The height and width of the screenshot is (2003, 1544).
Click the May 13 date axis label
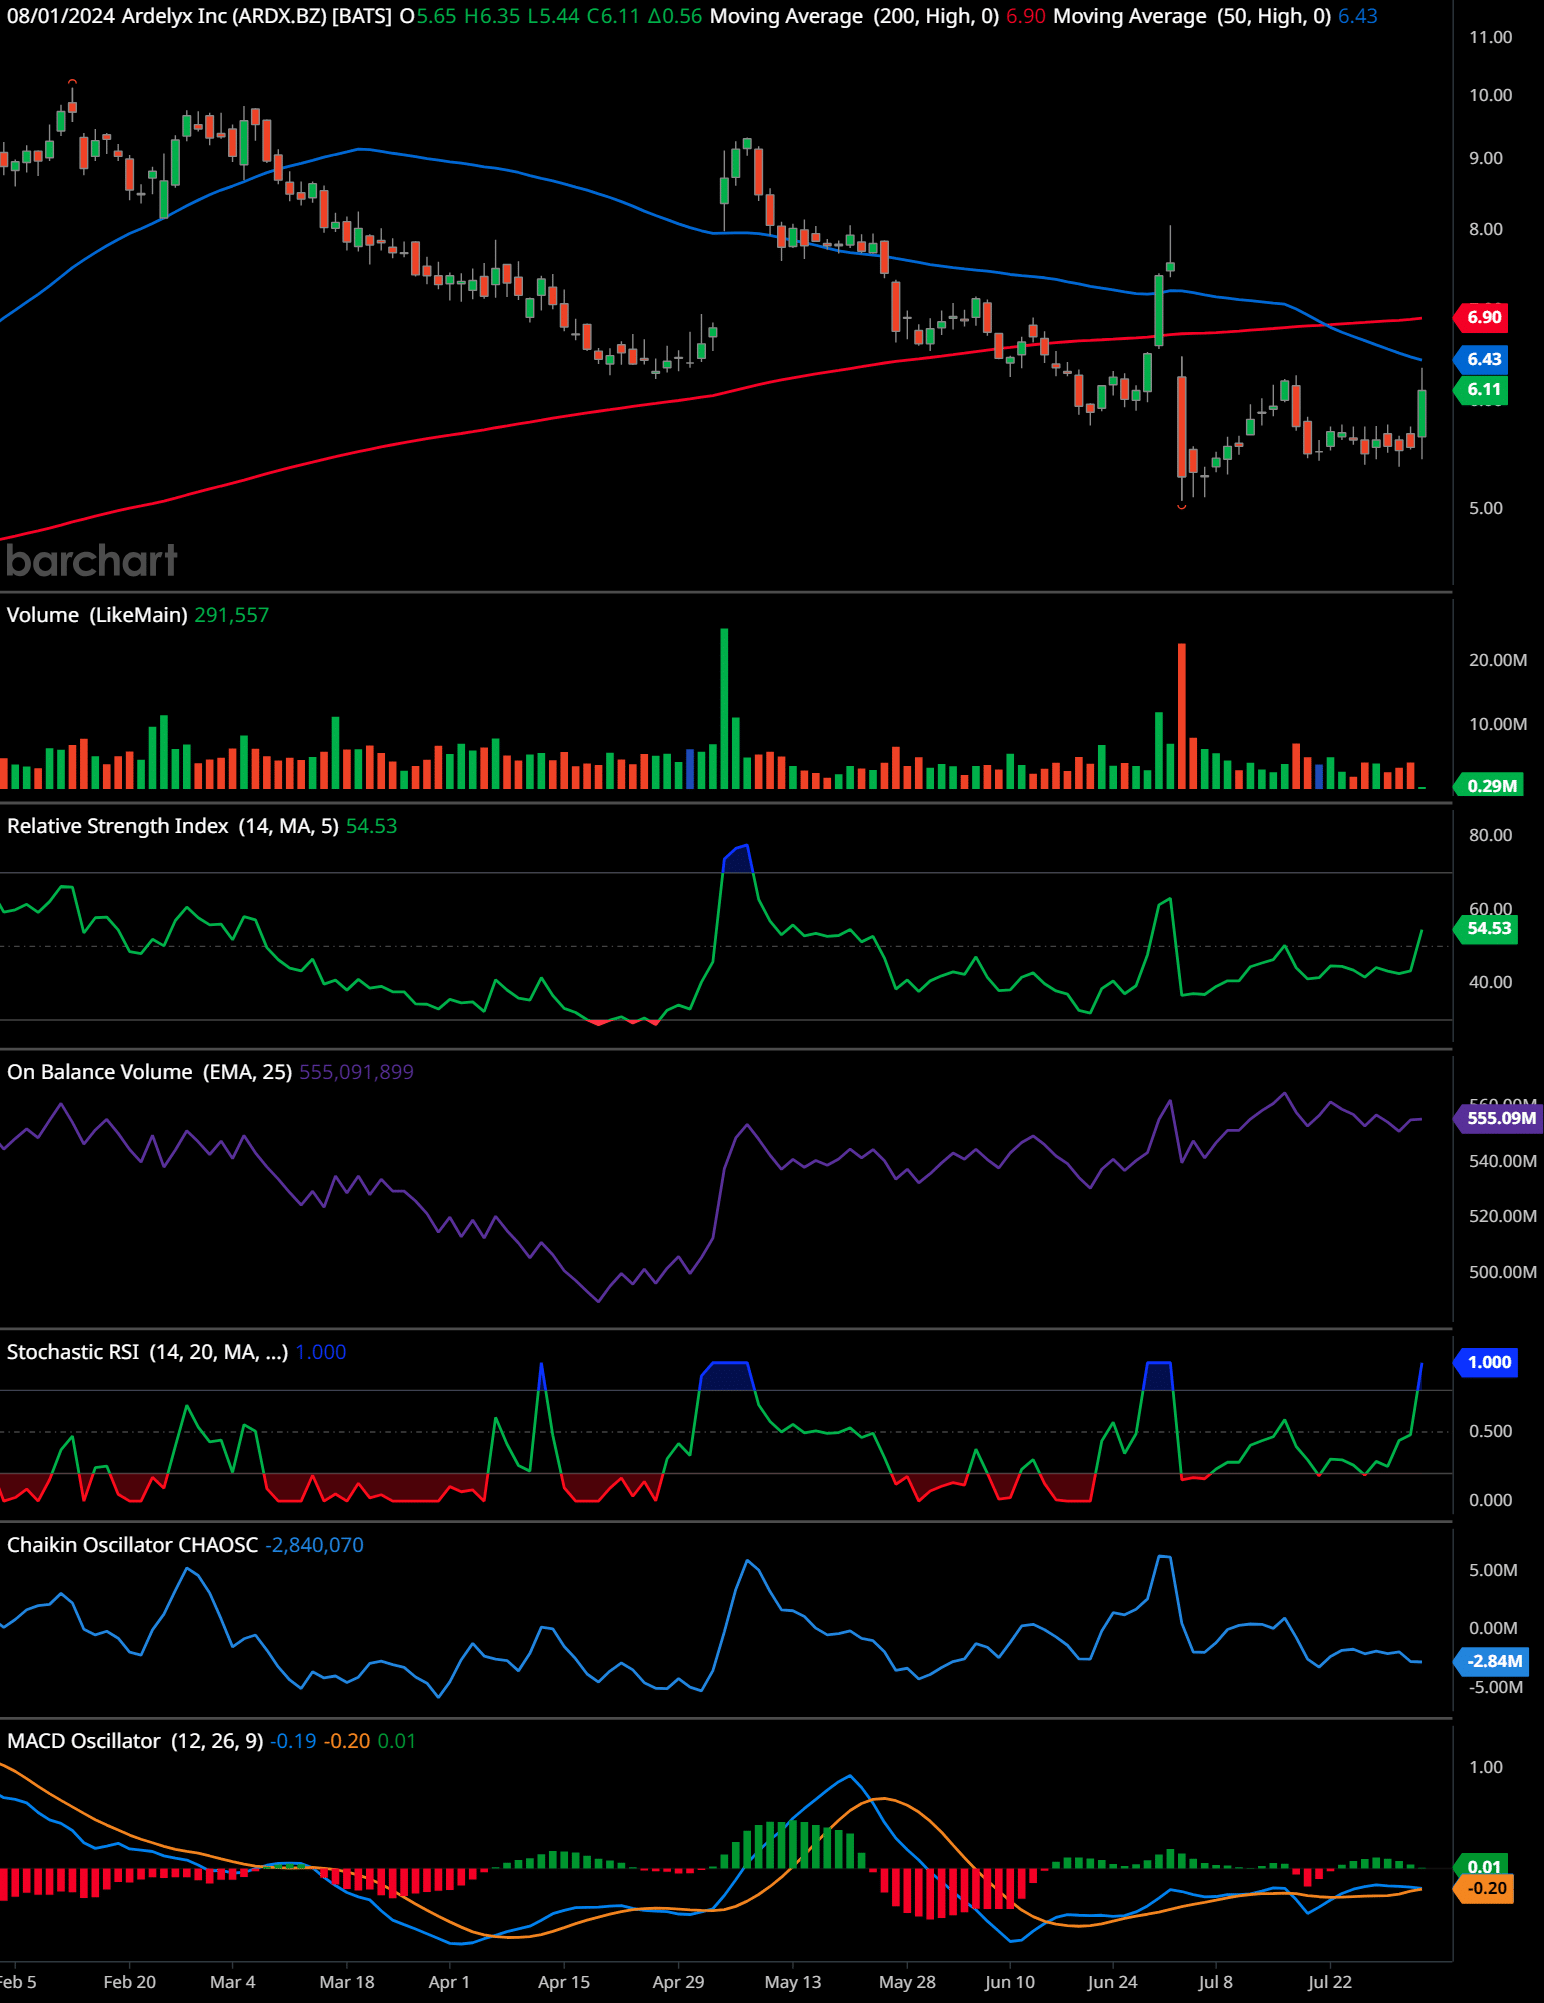792,1982
